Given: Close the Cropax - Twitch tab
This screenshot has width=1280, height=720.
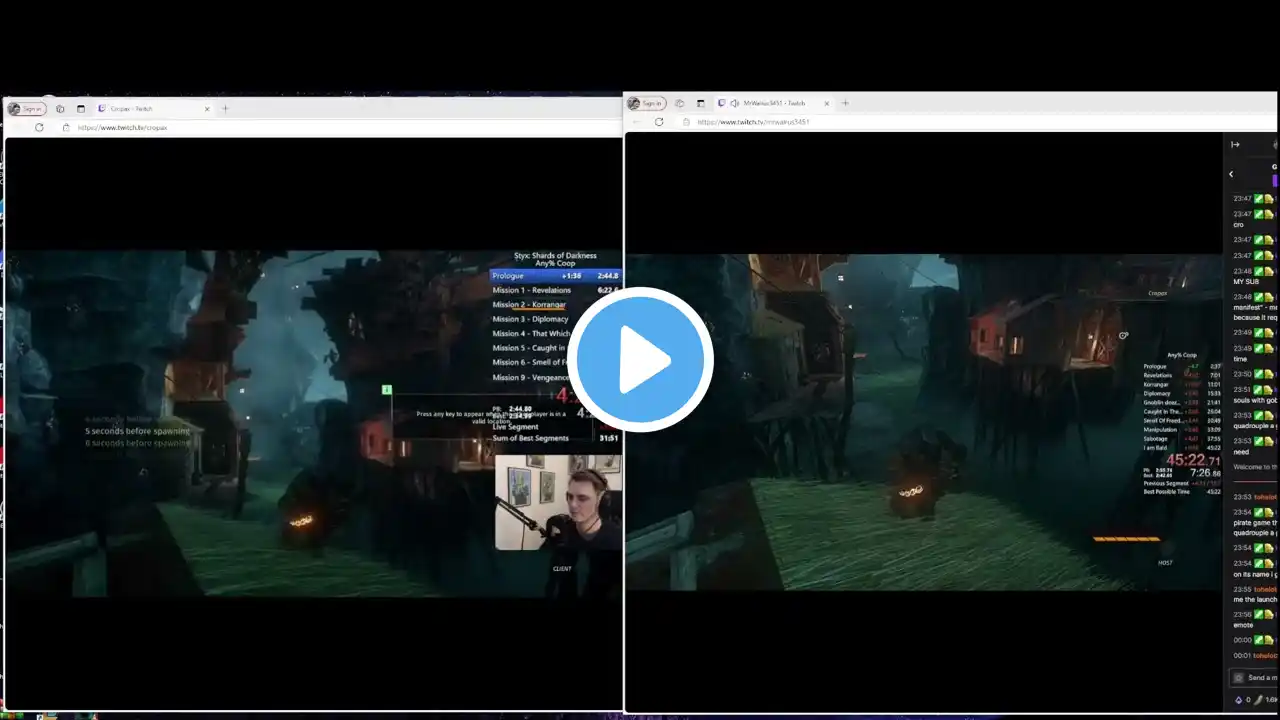Looking at the screenshot, I should coord(207,109).
